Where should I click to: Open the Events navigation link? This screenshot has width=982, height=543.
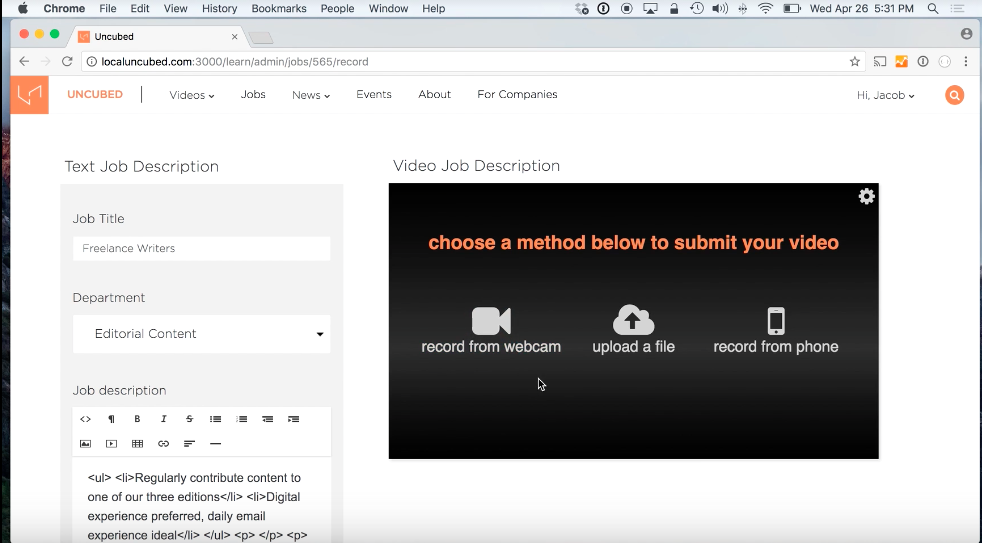[x=374, y=95]
